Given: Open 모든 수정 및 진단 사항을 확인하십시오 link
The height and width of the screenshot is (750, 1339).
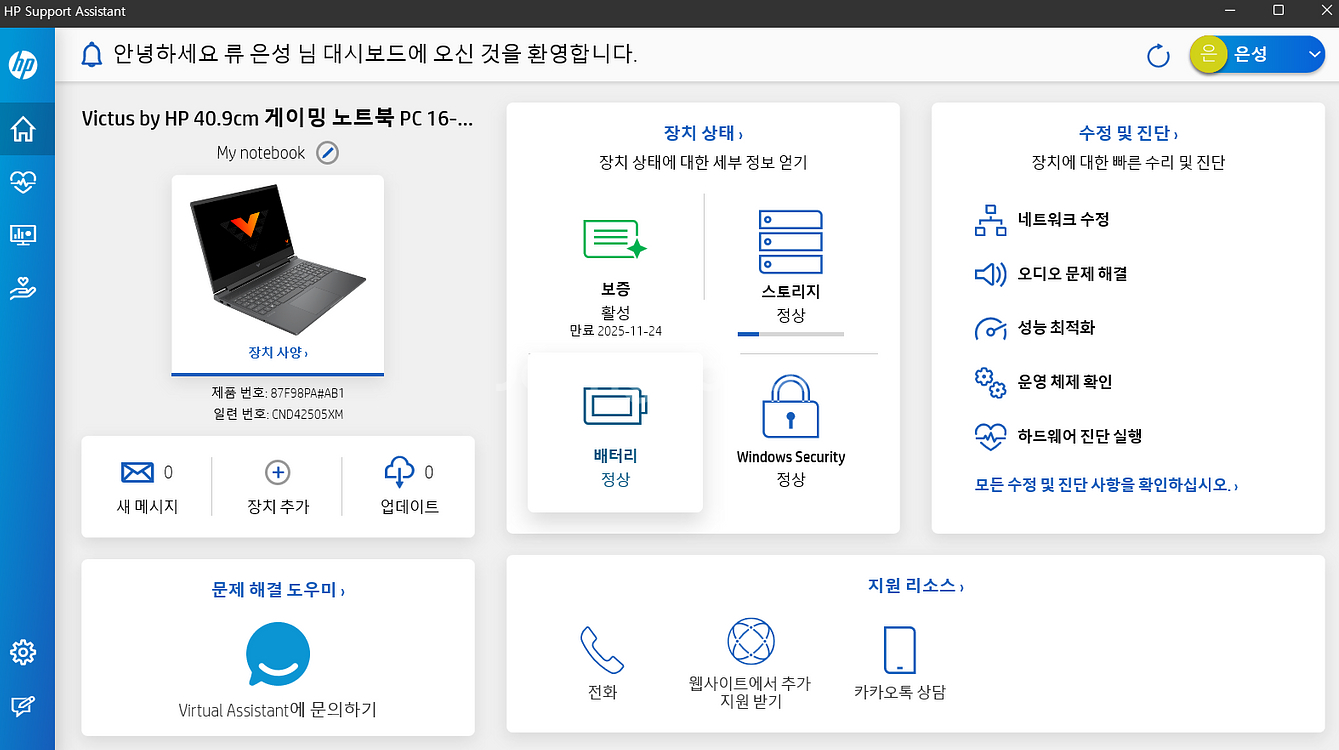Looking at the screenshot, I should pos(1106,485).
